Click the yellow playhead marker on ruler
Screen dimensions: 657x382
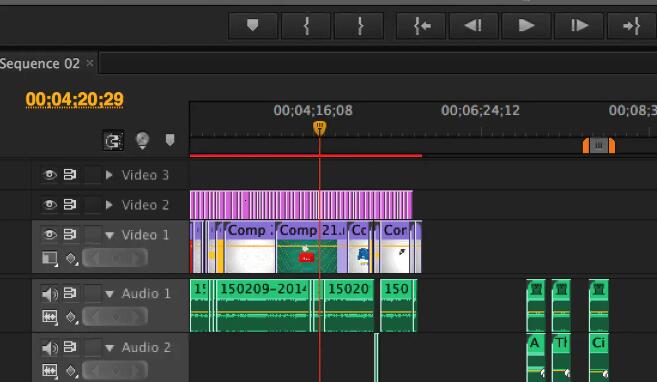[x=319, y=128]
